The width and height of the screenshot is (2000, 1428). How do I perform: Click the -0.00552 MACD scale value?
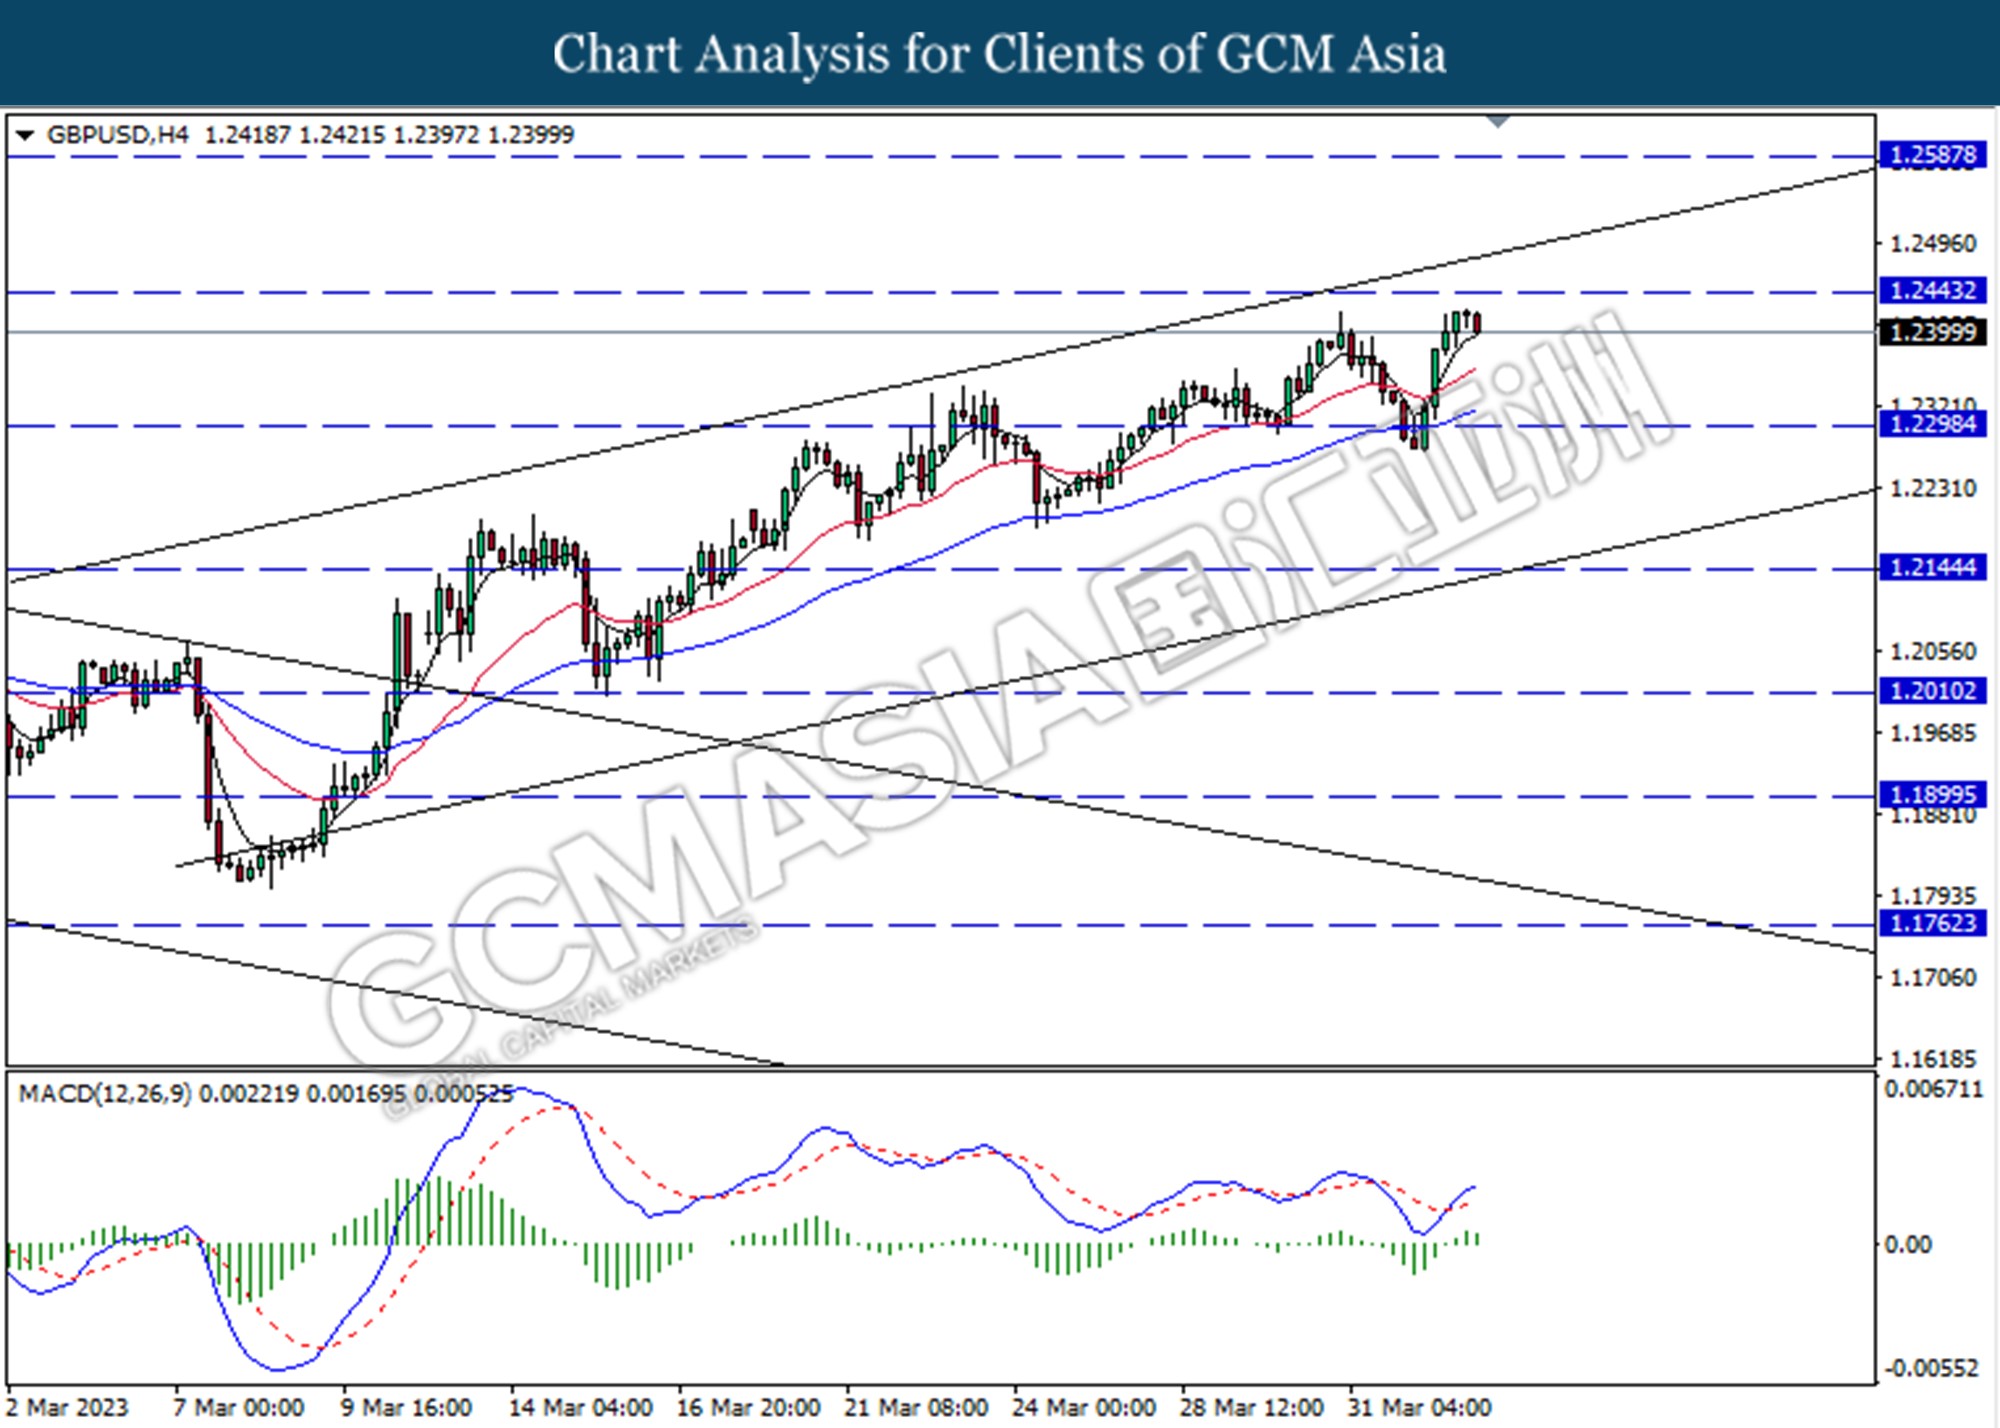1933,1369
